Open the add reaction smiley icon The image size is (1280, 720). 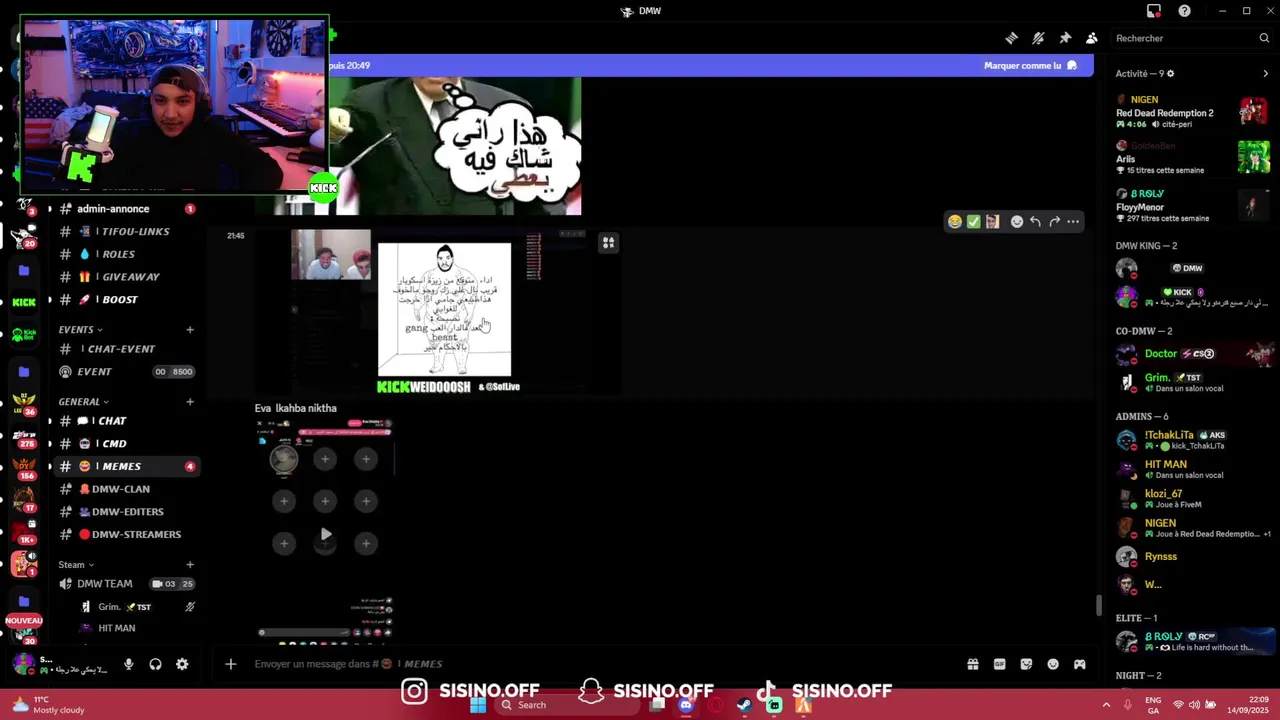point(1017,222)
